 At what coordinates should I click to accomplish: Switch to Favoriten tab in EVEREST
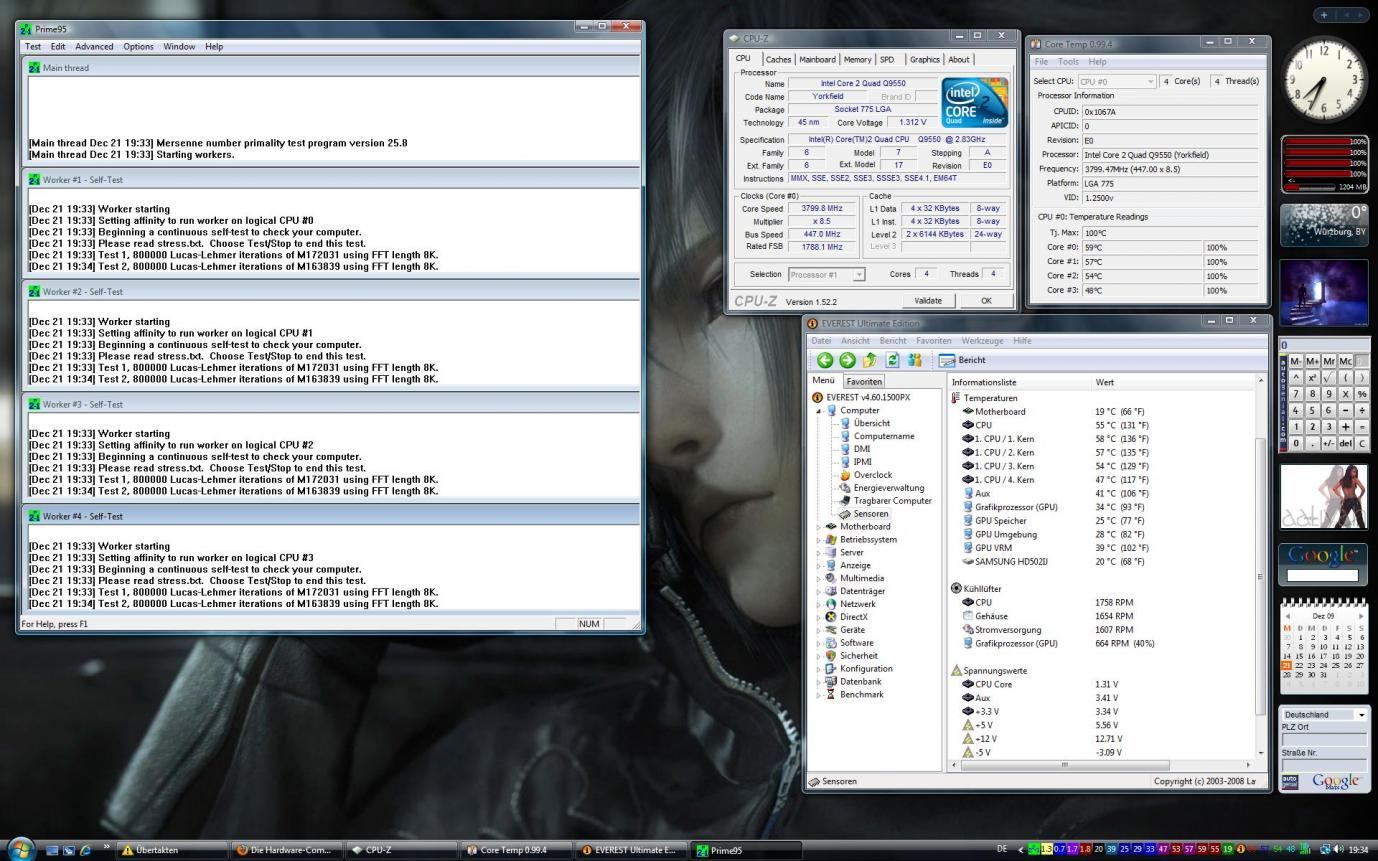(864, 381)
